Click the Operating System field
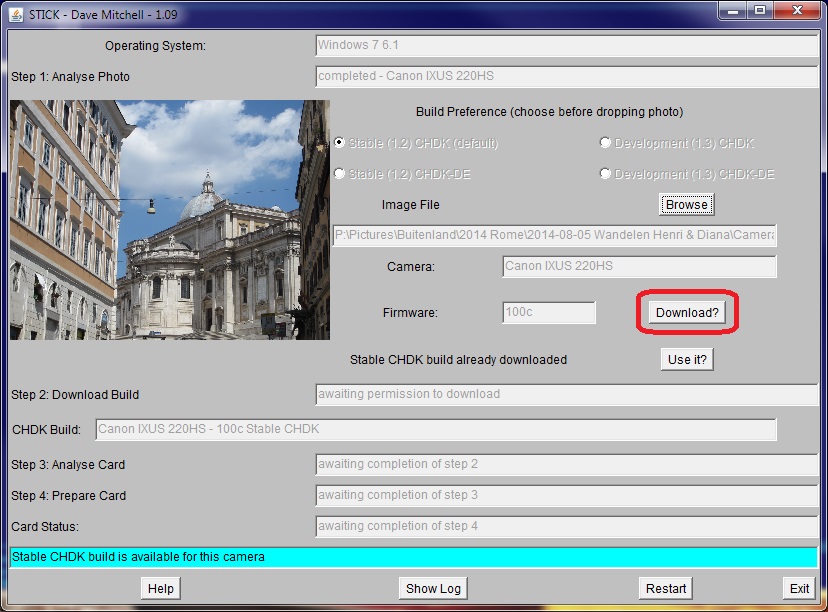The image size is (828, 612). pos(566,45)
